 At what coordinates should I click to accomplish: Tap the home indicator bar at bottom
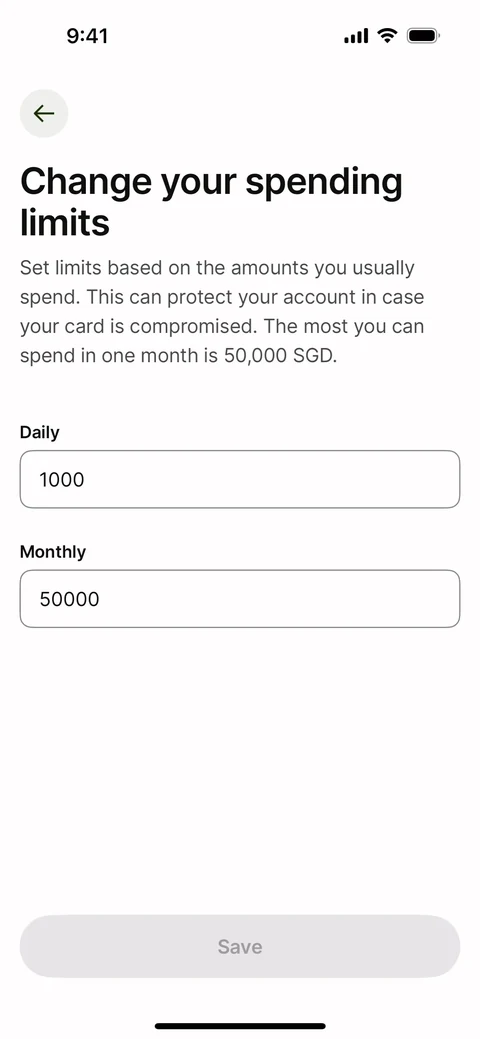[x=240, y=1026]
